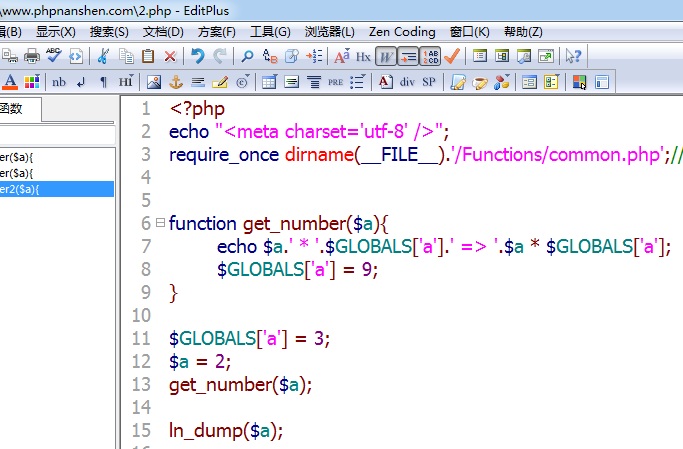This screenshot has height=449, width=683.
Task: Click the frame layout icon
Action: (602, 82)
